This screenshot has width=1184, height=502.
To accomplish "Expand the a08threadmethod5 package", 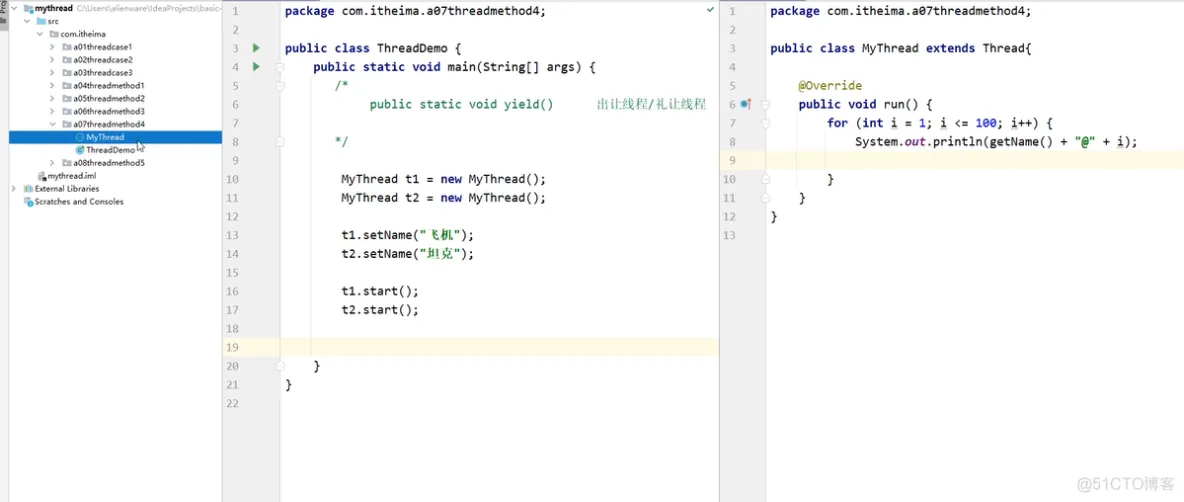I will (x=52, y=163).
